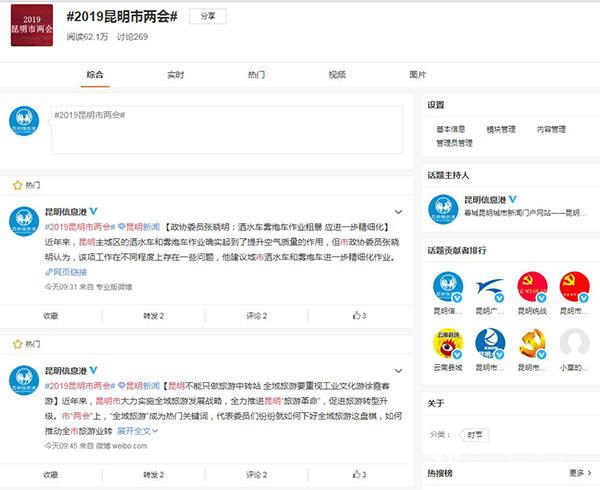This screenshot has width=600, height=490.
Task: Click the 分享 button beside the topic title
Action: tap(206, 17)
